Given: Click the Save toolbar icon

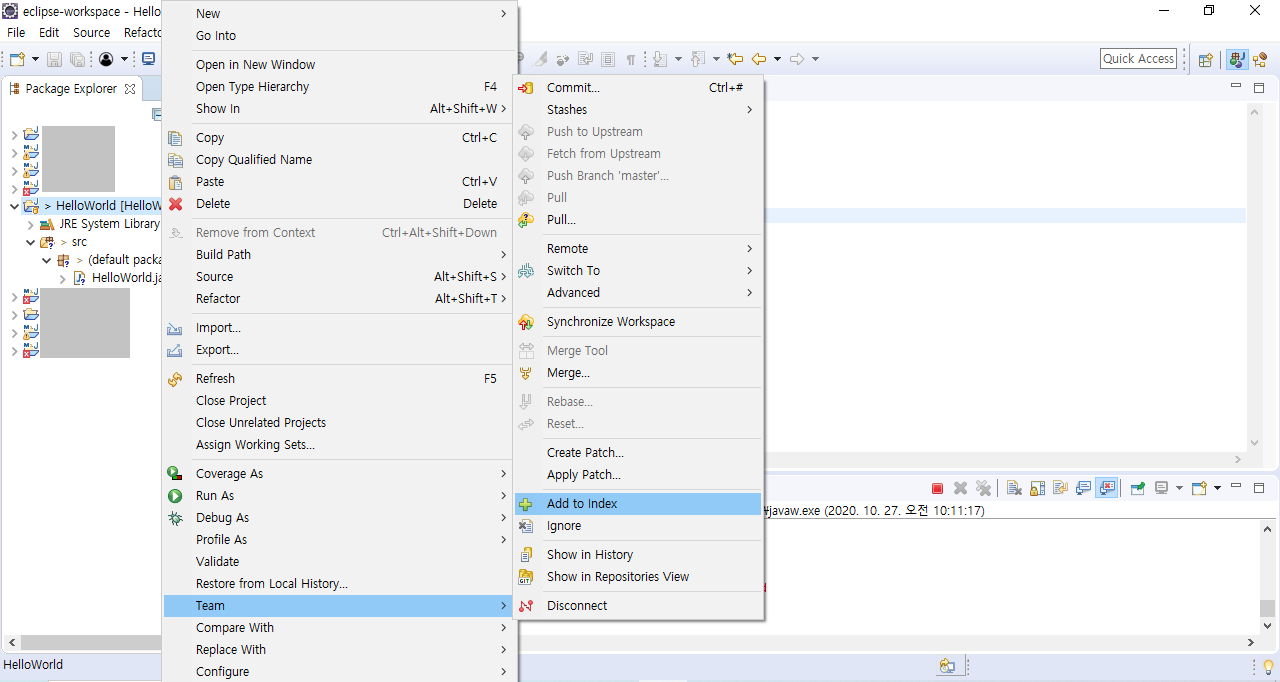Looking at the screenshot, I should point(54,59).
